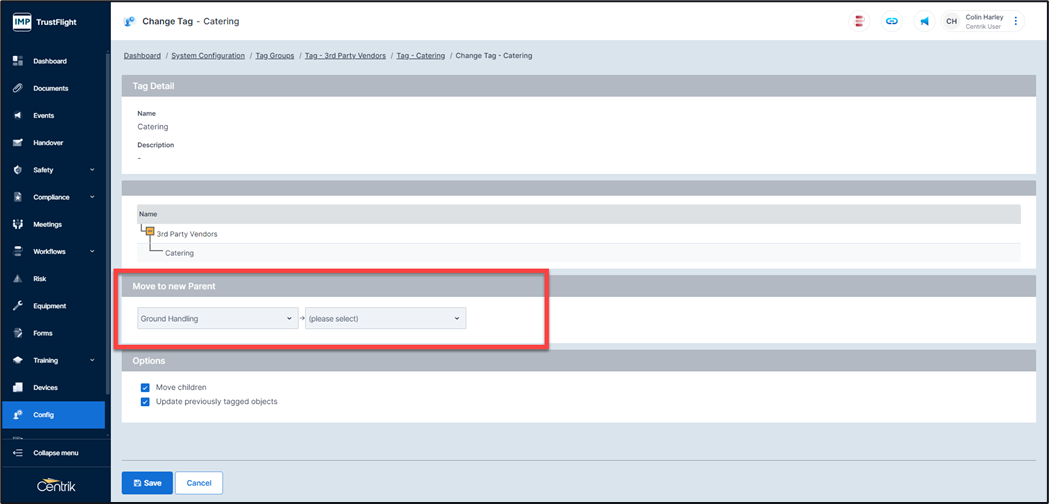Image resolution: width=1049 pixels, height=504 pixels.
Task: Follow the System Configuration breadcrumb link
Action: pos(208,56)
